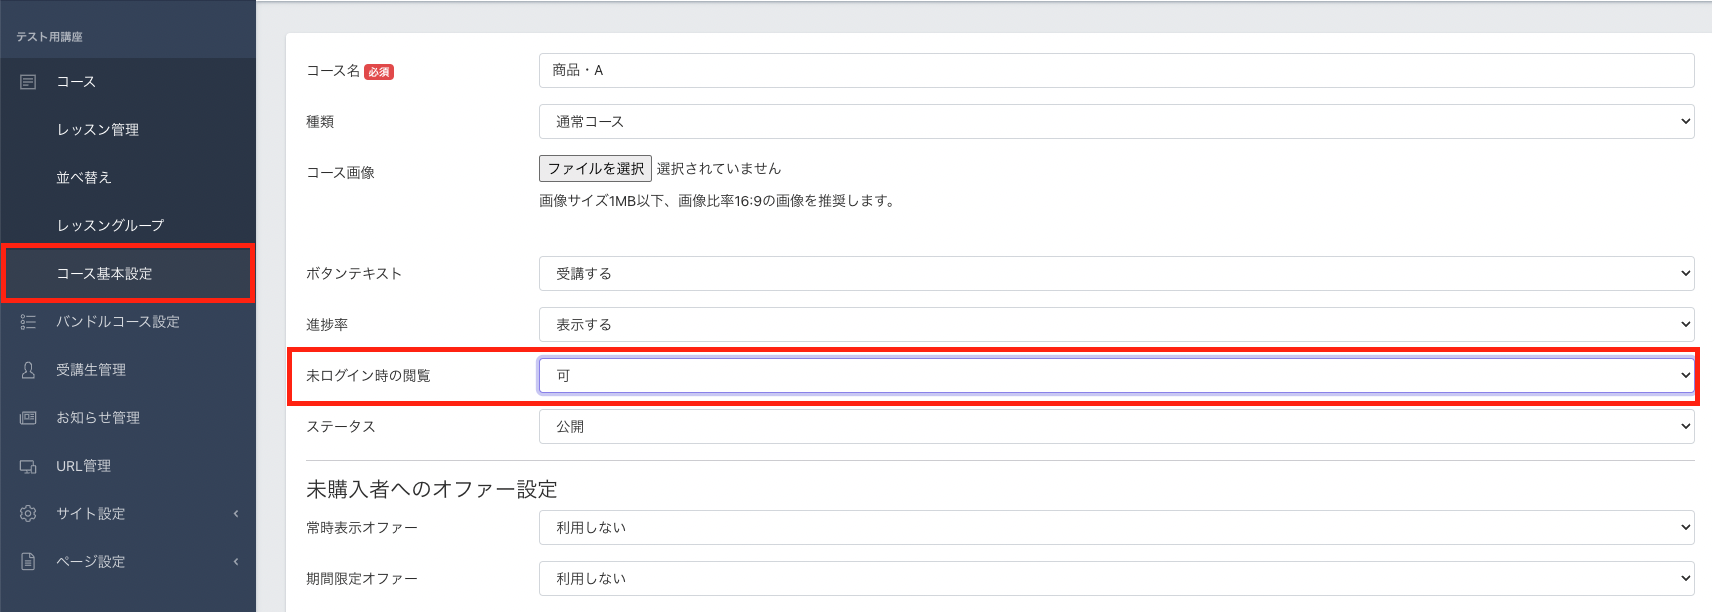Go to レッスン管理 in sidebar
Image resolution: width=1712 pixels, height=612 pixels.
[x=98, y=130]
